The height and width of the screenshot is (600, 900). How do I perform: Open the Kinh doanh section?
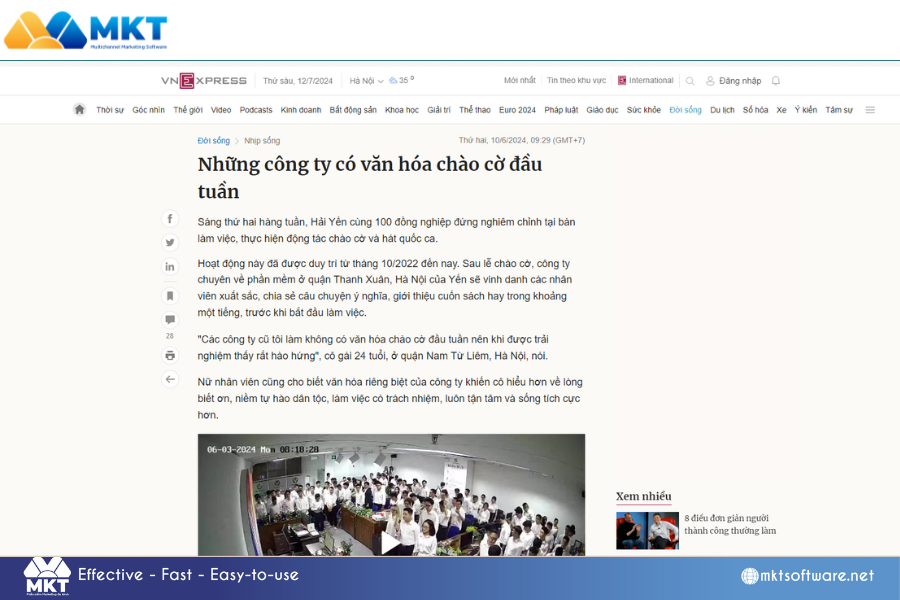[x=301, y=110]
